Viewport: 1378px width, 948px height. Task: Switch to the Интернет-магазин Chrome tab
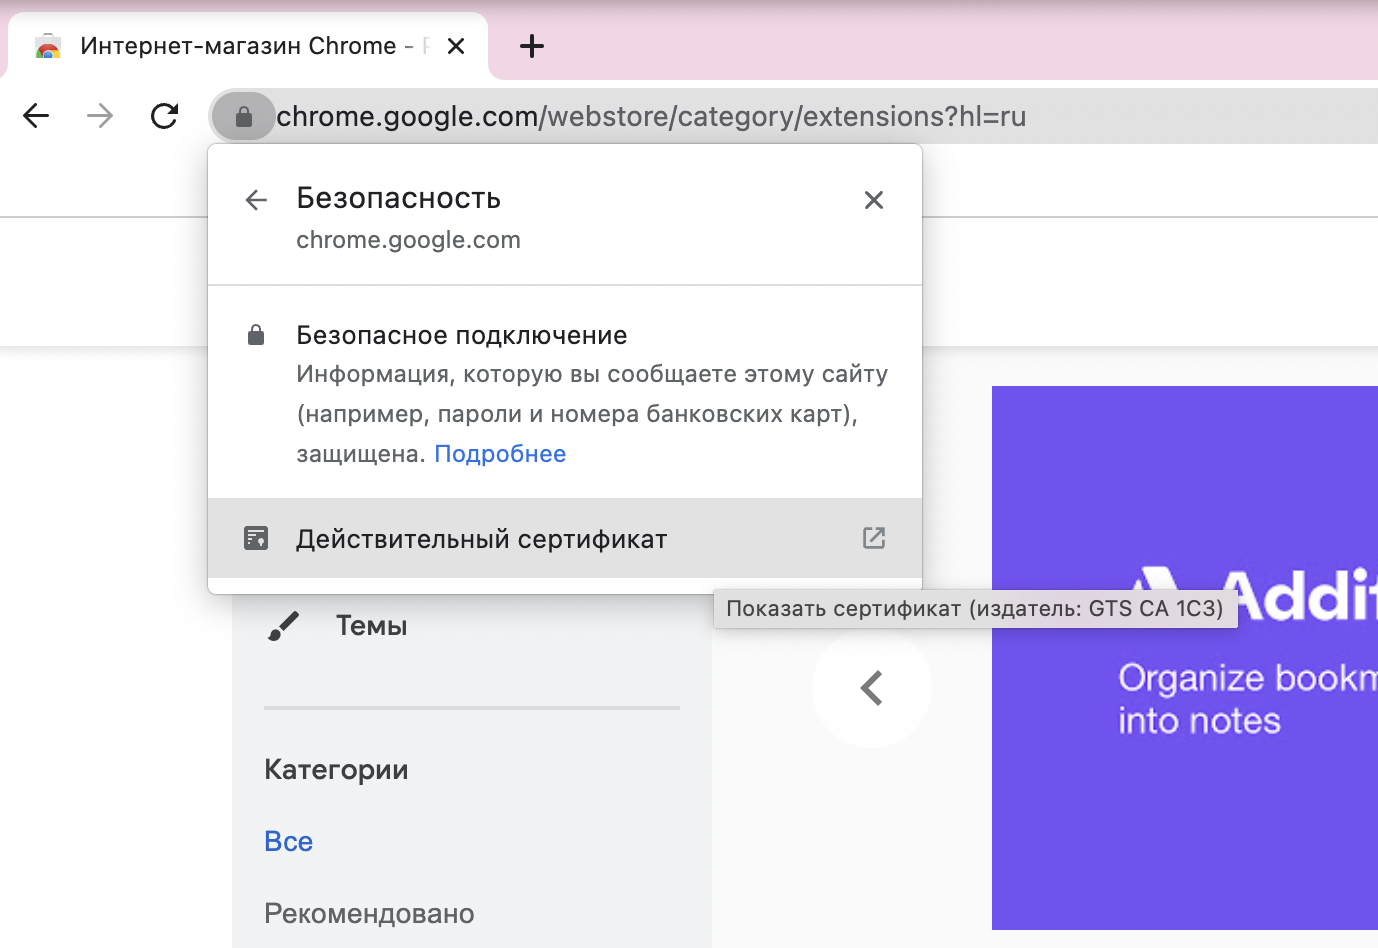pyautogui.click(x=240, y=45)
